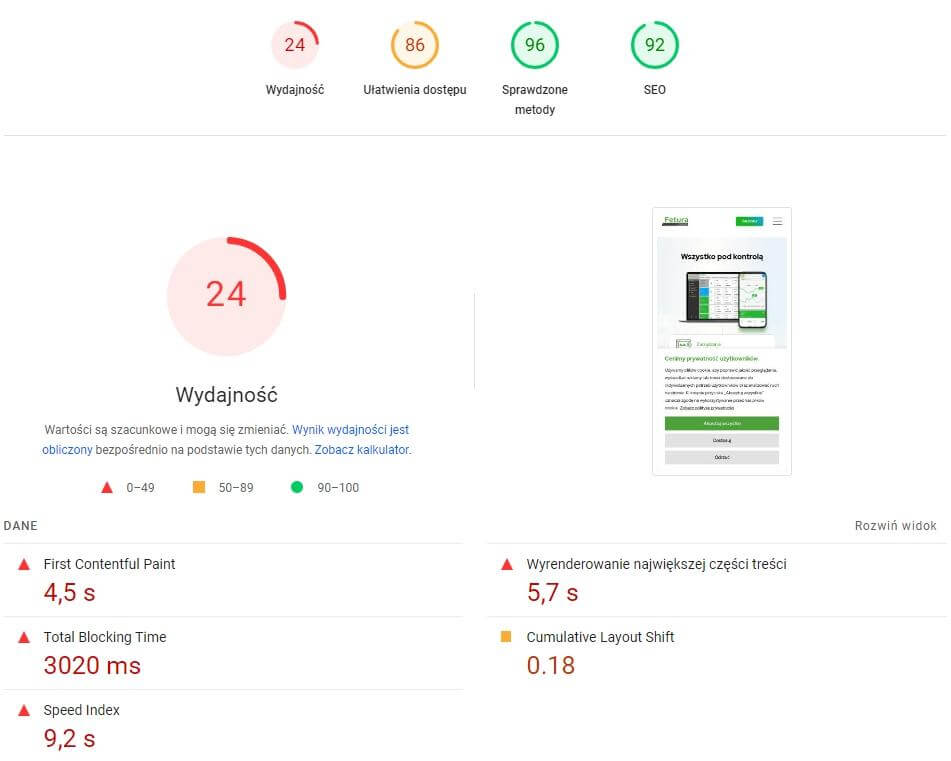Click the red triangle beside First Contentful Paint

pyautogui.click(x=24, y=565)
